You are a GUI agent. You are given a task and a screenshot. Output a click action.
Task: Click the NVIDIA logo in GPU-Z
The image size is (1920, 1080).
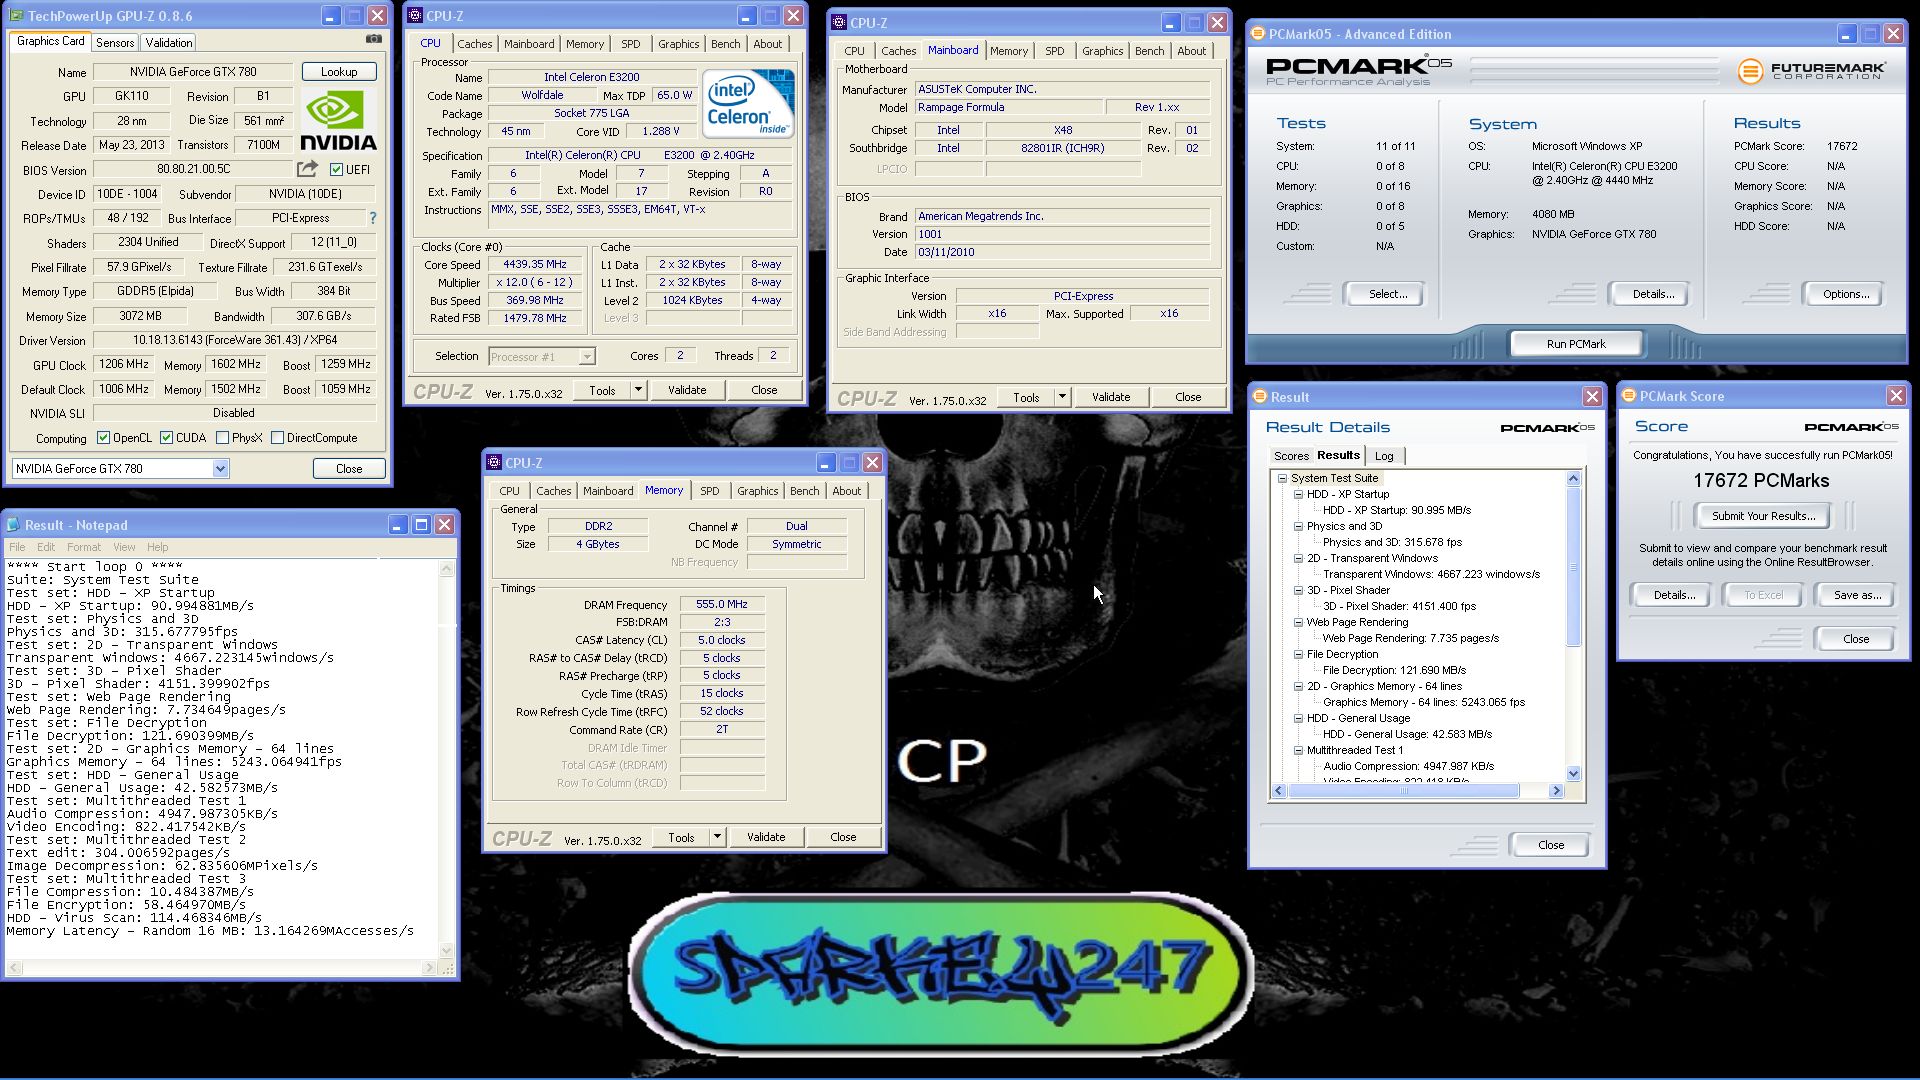[339, 121]
